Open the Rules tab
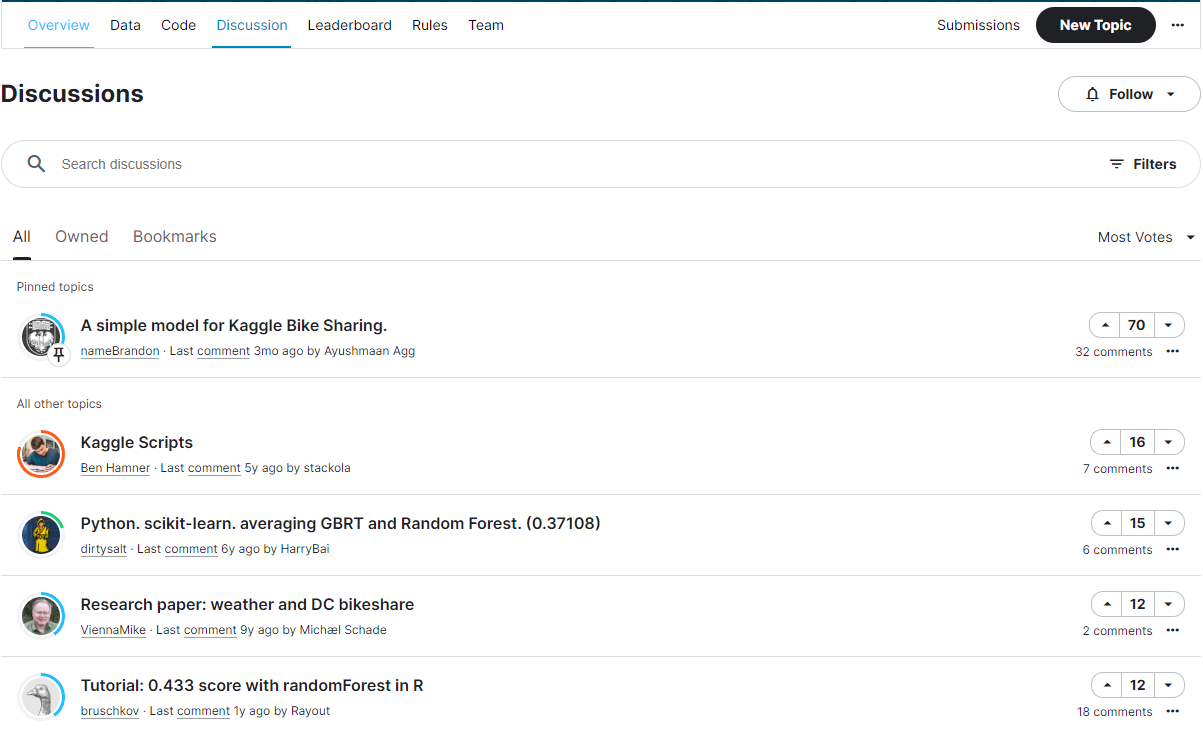1203x735 pixels. click(430, 25)
